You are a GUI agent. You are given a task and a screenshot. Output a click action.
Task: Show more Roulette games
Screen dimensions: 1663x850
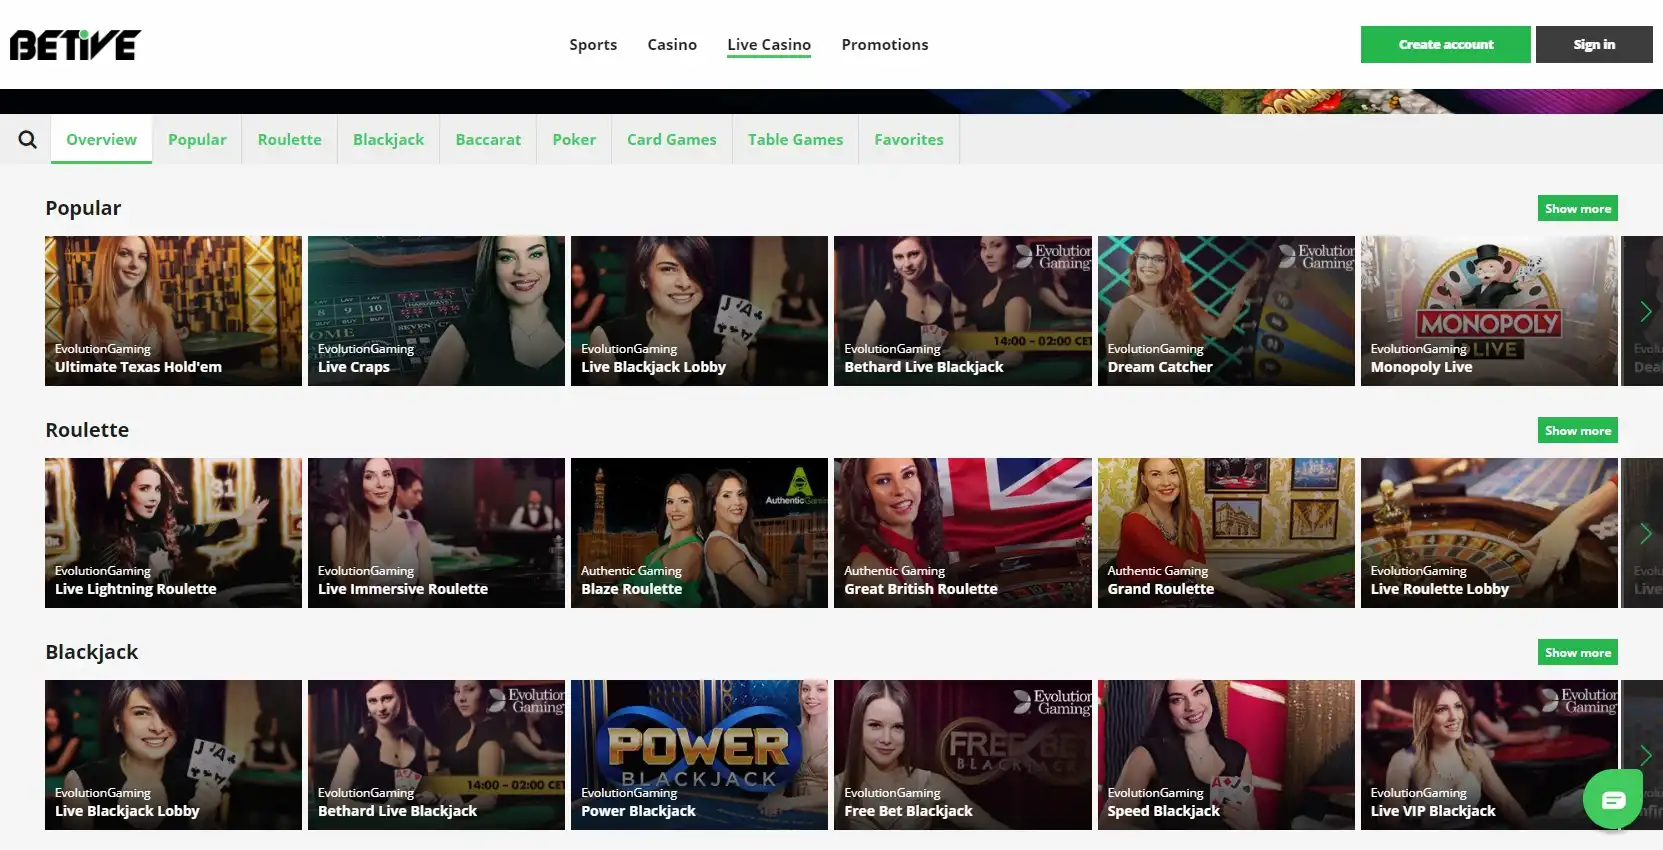1577,431
